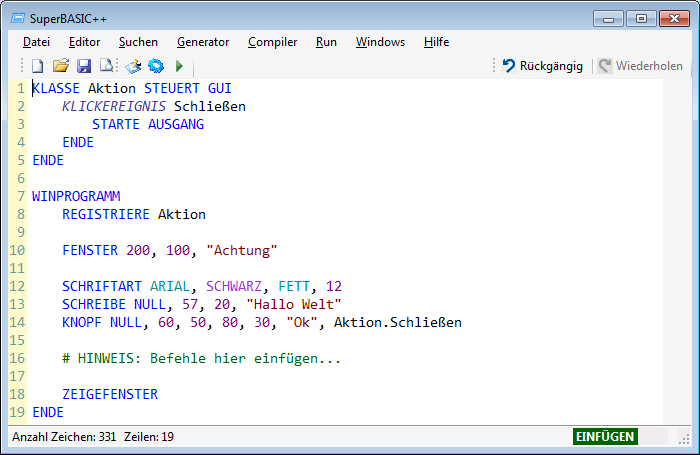Maximize the SuperBASIC++ window

[x=641, y=19]
